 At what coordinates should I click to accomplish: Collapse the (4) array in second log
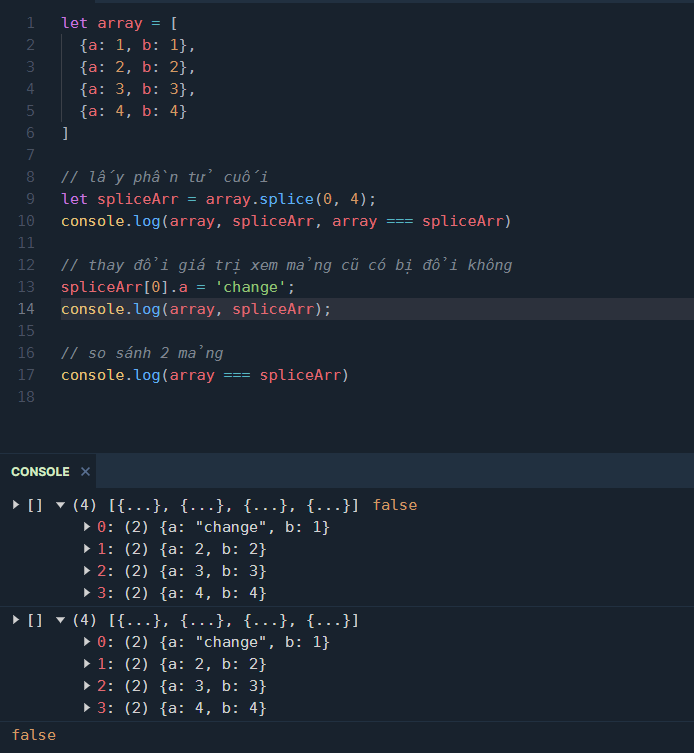coord(61,620)
